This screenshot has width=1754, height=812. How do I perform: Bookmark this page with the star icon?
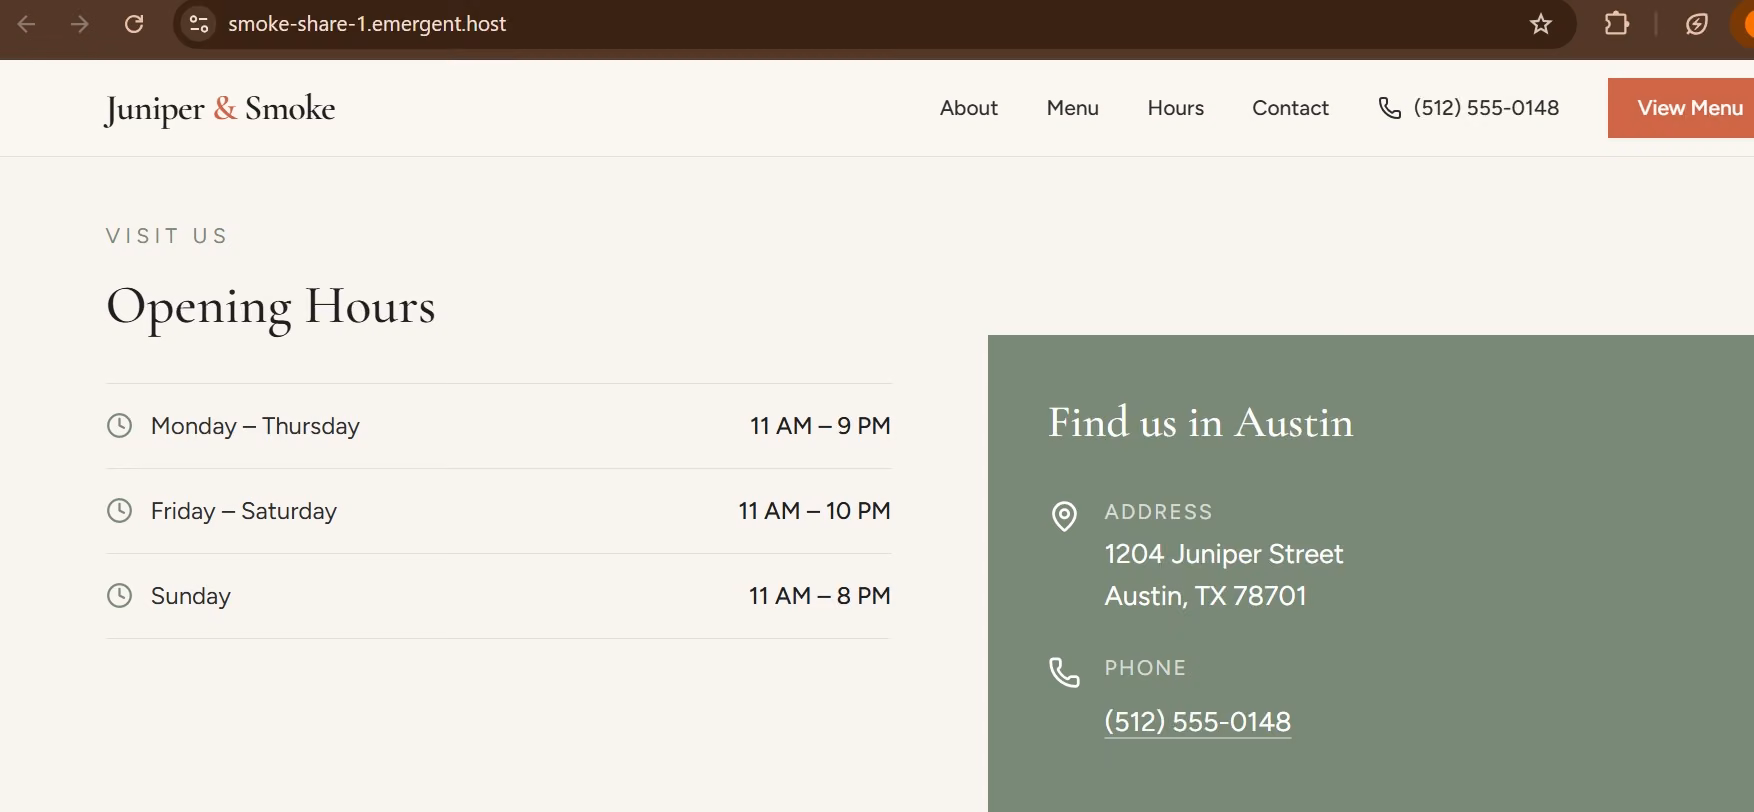[1541, 24]
